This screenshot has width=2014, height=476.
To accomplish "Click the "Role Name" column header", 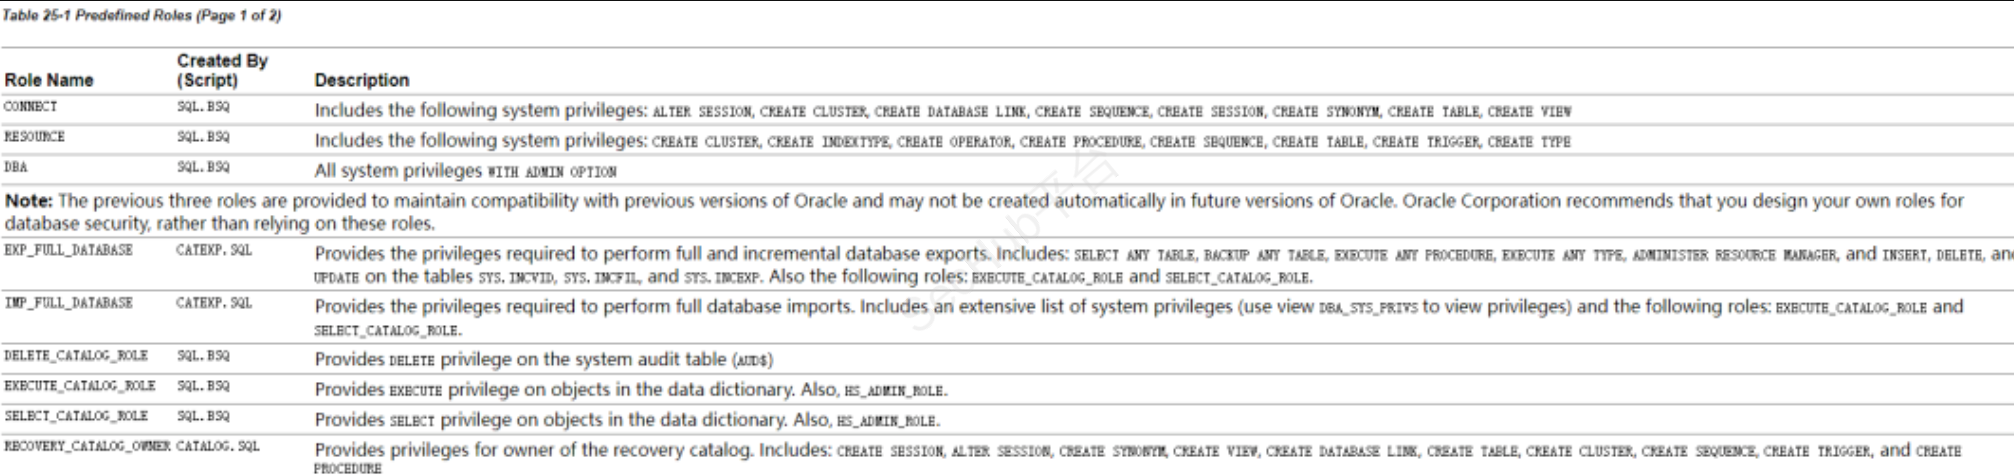I will click(x=49, y=80).
